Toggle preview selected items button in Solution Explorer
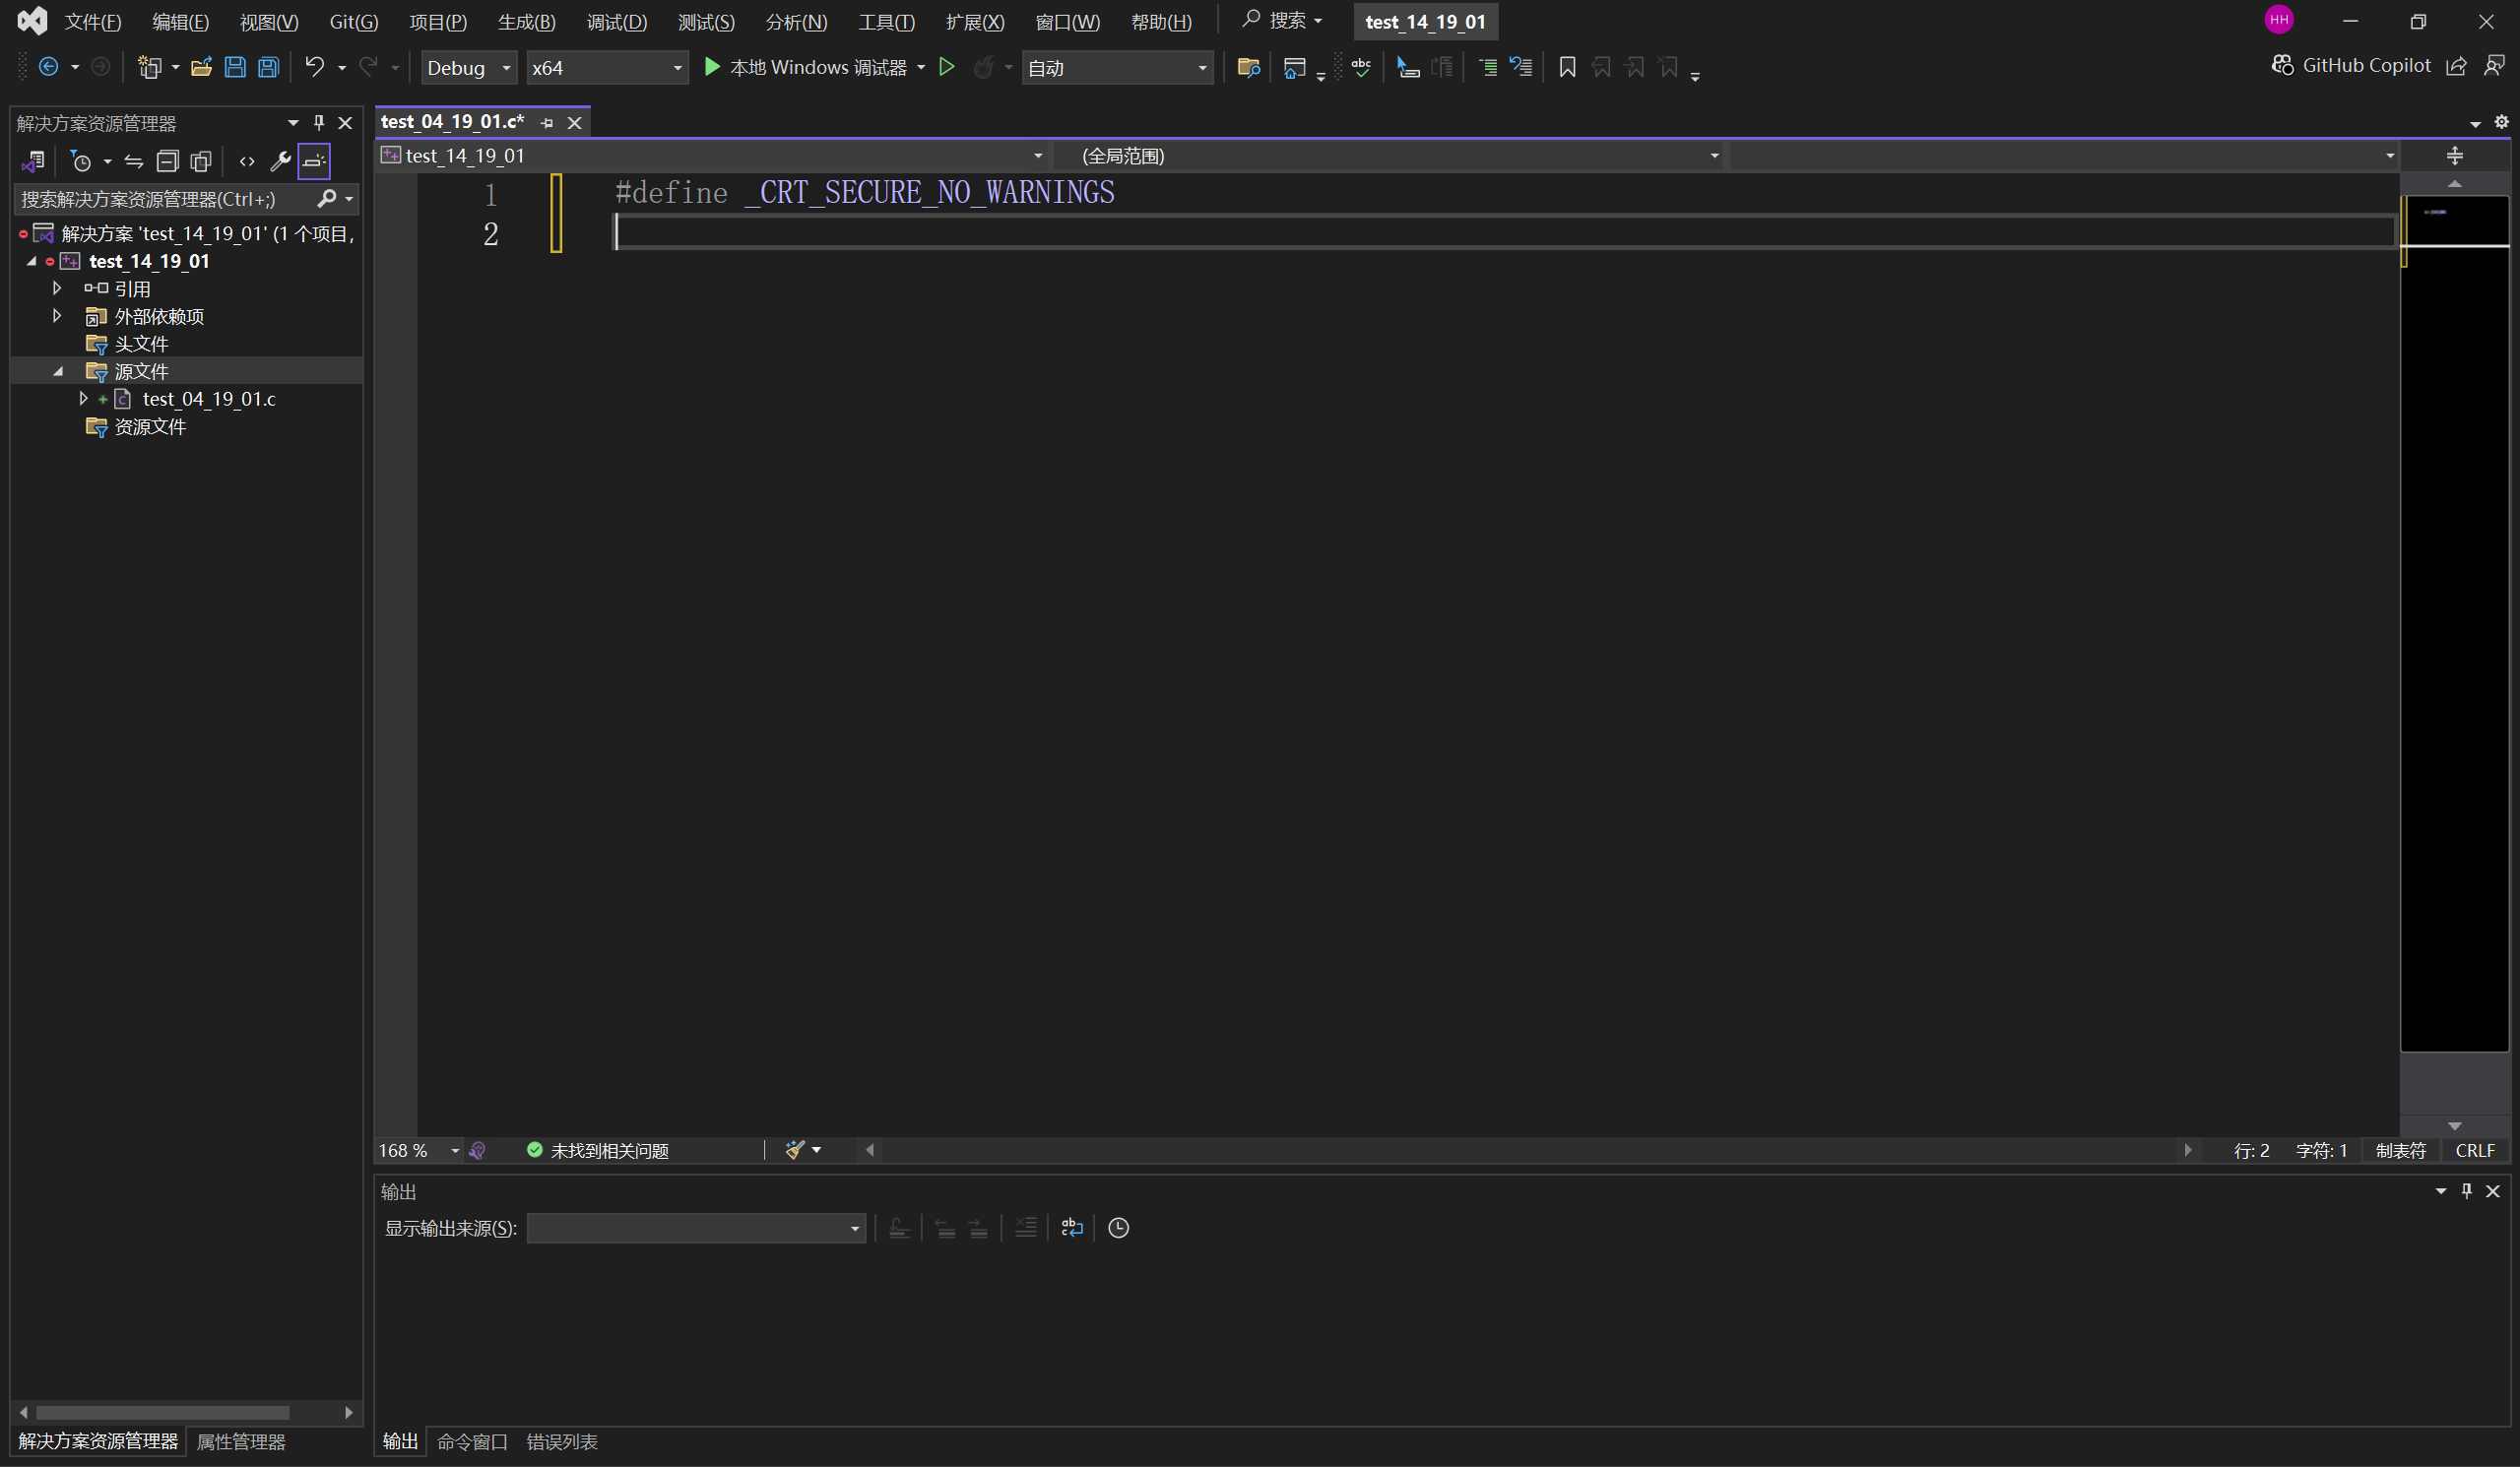The image size is (2520, 1467). pyautogui.click(x=314, y=161)
